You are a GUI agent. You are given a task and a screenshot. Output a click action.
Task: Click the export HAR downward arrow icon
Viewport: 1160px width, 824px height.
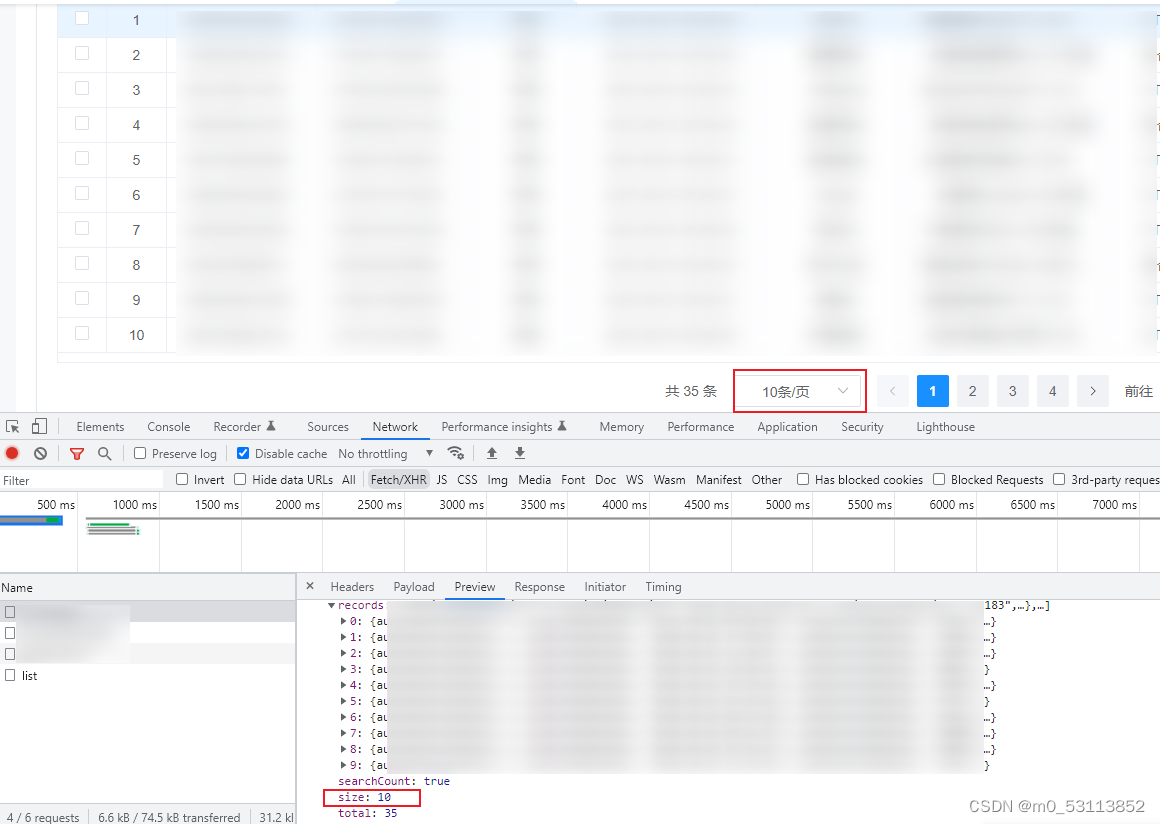click(519, 453)
